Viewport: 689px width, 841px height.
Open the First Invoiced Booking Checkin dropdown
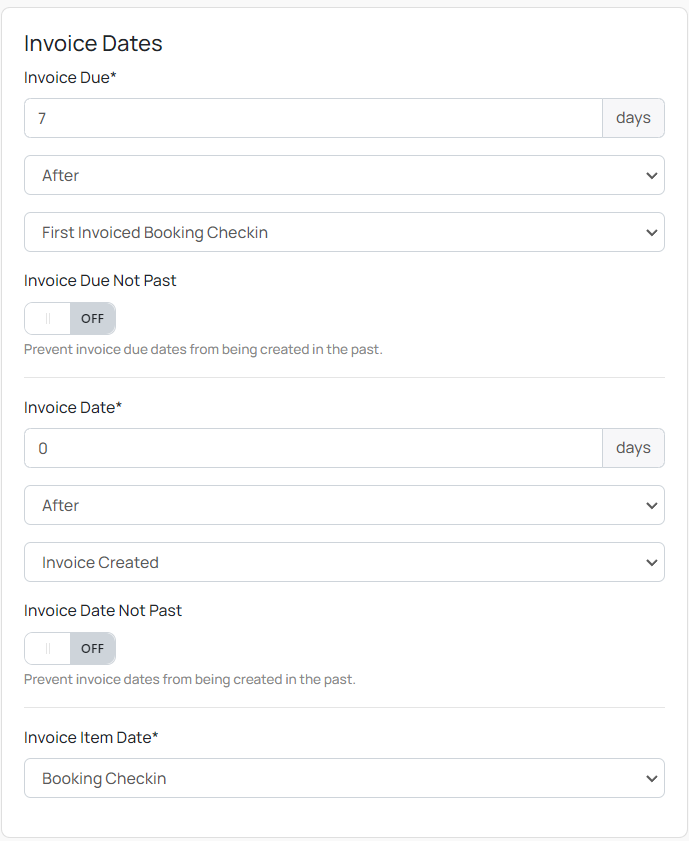tap(344, 232)
